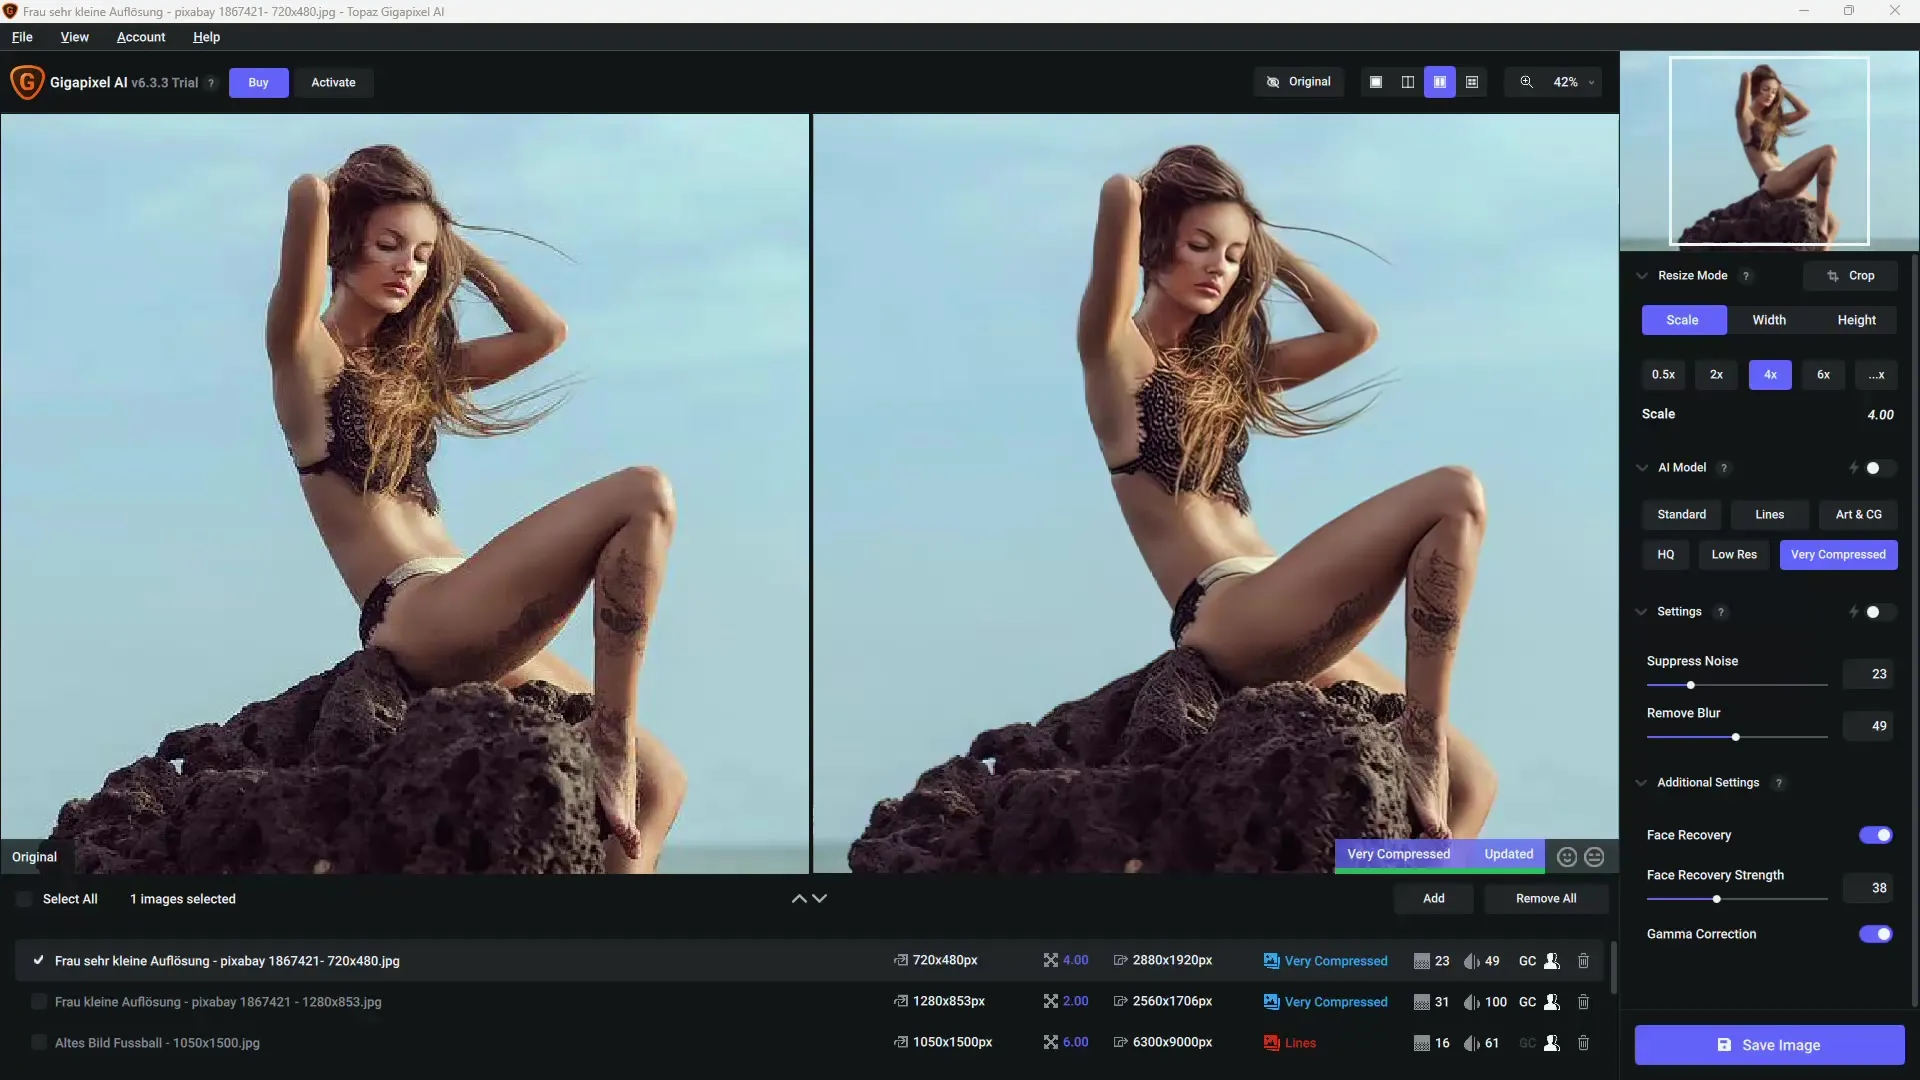The image size is (1920, 1080).
Task: Expand the Additional Settings section
Action: coord(1642,782)
